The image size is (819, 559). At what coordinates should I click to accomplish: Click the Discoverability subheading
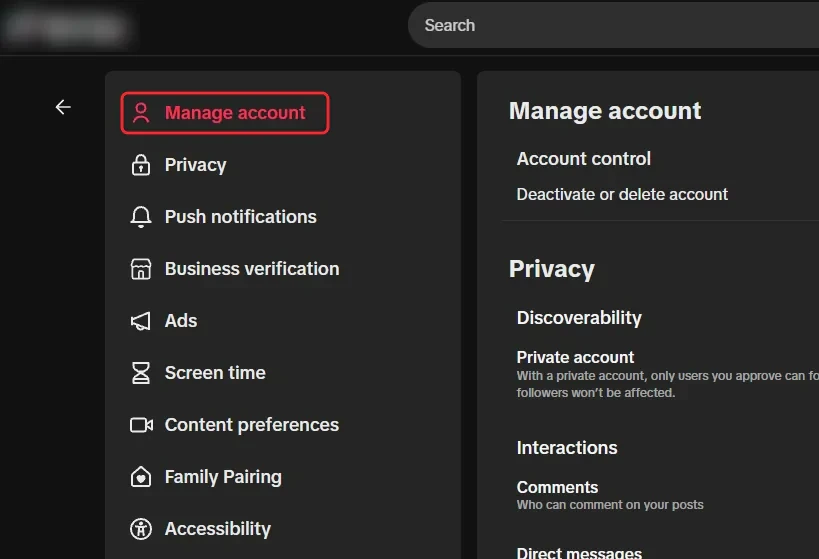click(579, 318)
